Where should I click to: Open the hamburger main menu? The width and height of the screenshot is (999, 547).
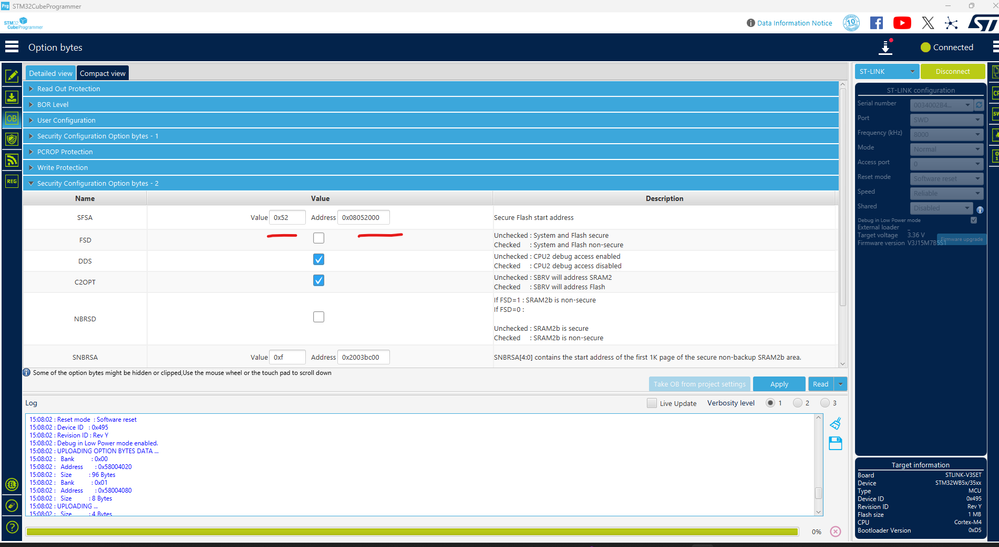(11, 46)
